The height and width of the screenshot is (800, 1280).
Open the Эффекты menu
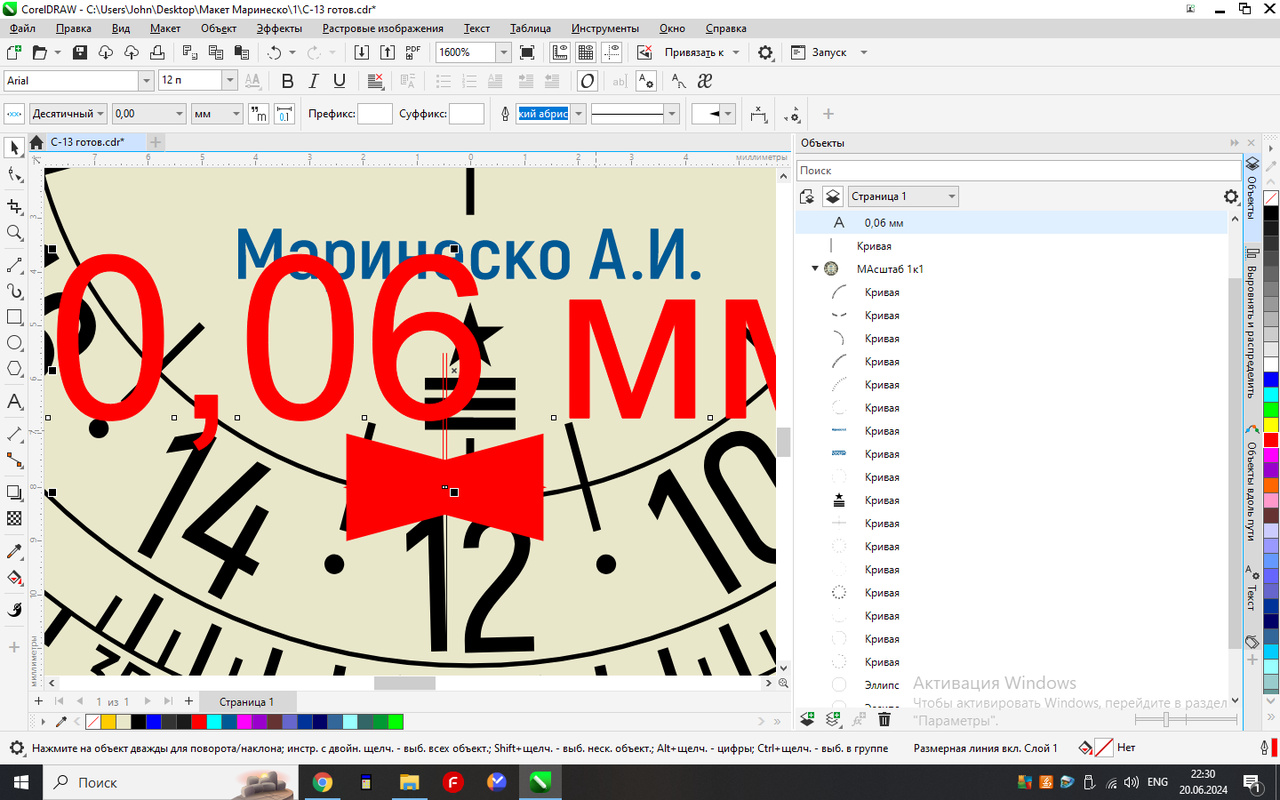[x=279, y=29]
